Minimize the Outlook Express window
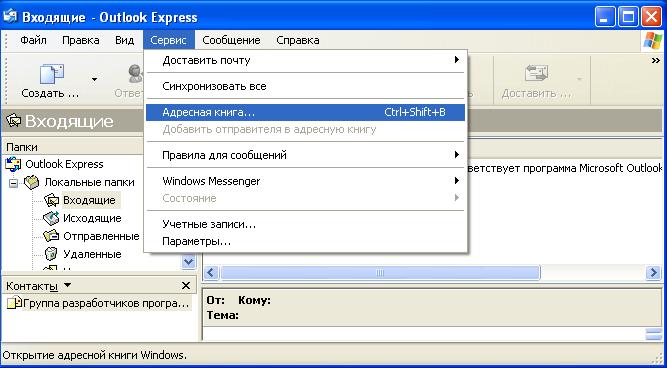The image size is (667, 368). [606, 17]
